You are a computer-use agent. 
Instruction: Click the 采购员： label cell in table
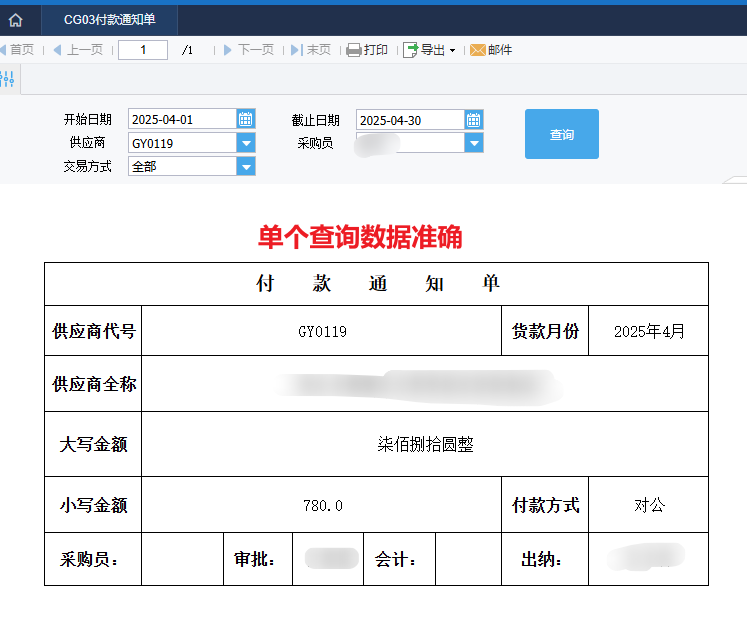click(93, 559)
